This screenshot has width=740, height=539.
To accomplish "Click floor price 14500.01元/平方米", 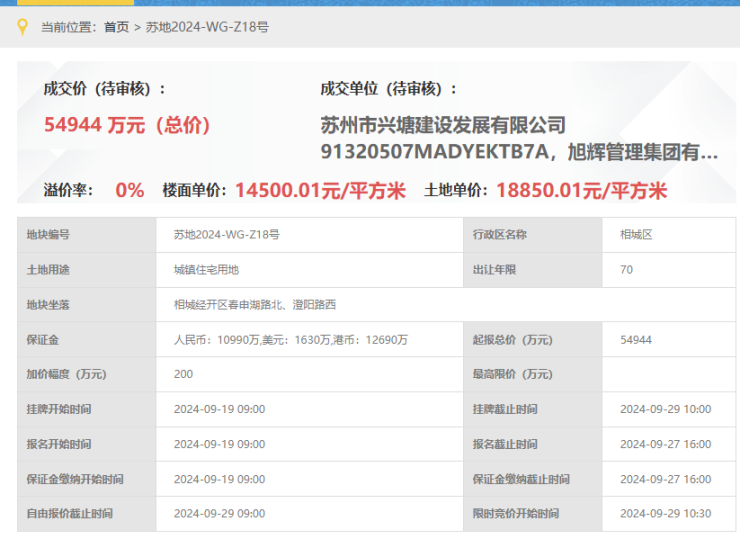I will (x=320, y=191).
